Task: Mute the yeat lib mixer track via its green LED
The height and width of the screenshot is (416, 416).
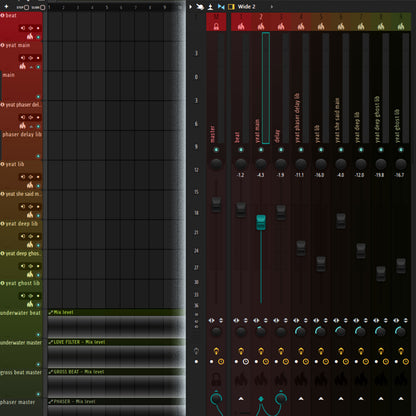Action: pyautogui.click(x=321, y=150)
